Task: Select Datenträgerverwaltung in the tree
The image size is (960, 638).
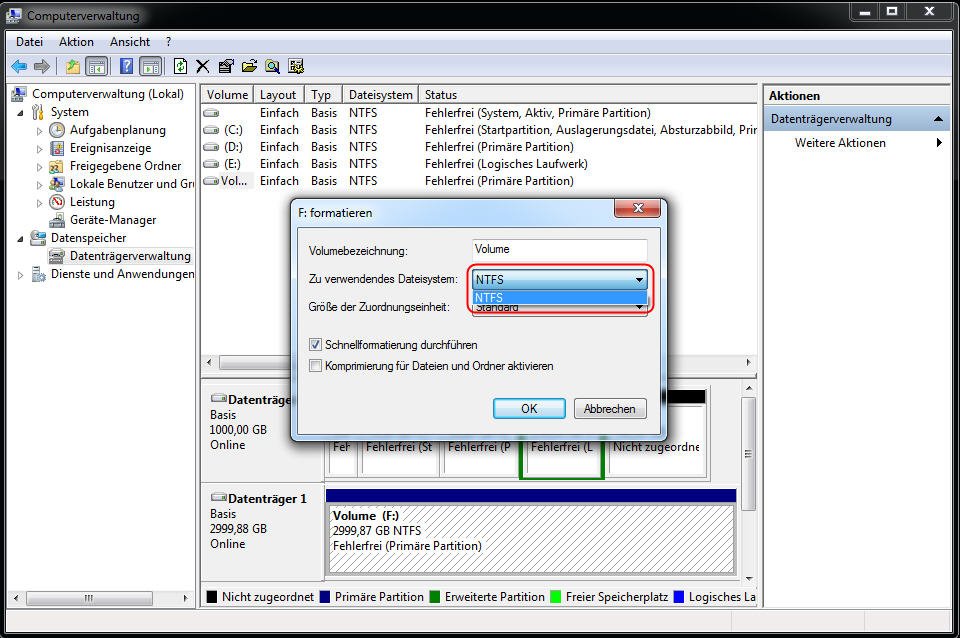Action: point(130,256)
